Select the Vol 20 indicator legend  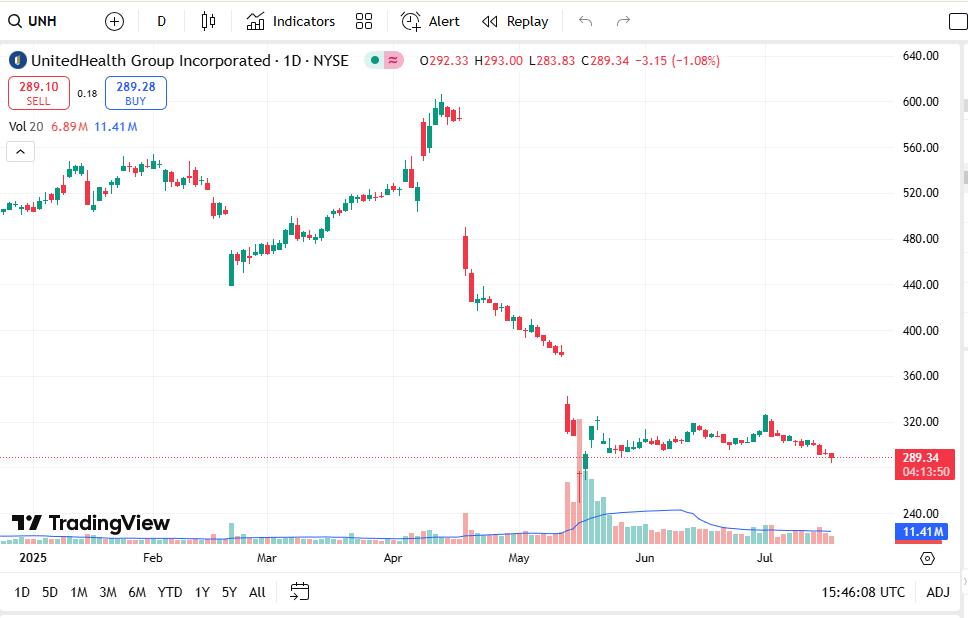tap(26, 127)
